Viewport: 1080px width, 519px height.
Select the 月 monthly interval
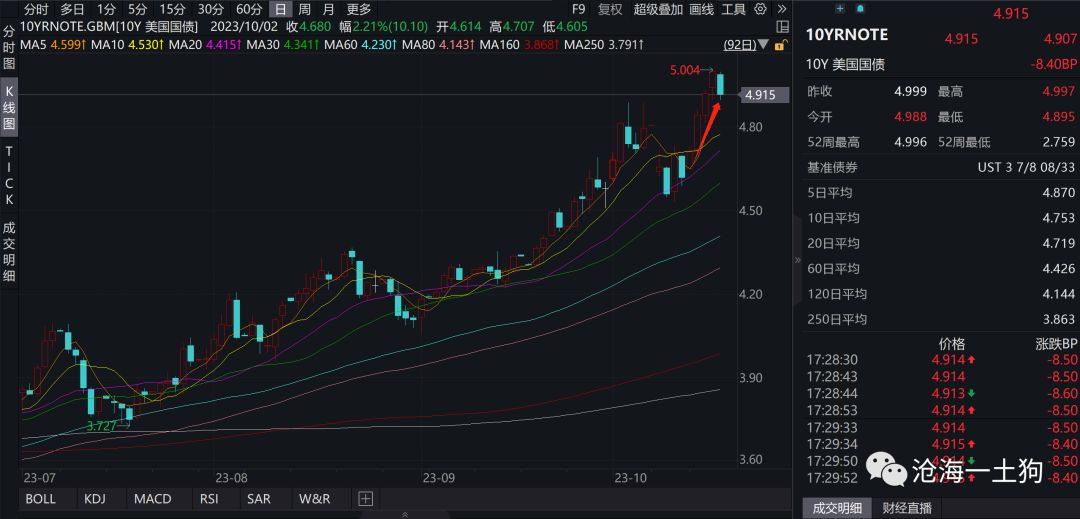coord(329,9)
